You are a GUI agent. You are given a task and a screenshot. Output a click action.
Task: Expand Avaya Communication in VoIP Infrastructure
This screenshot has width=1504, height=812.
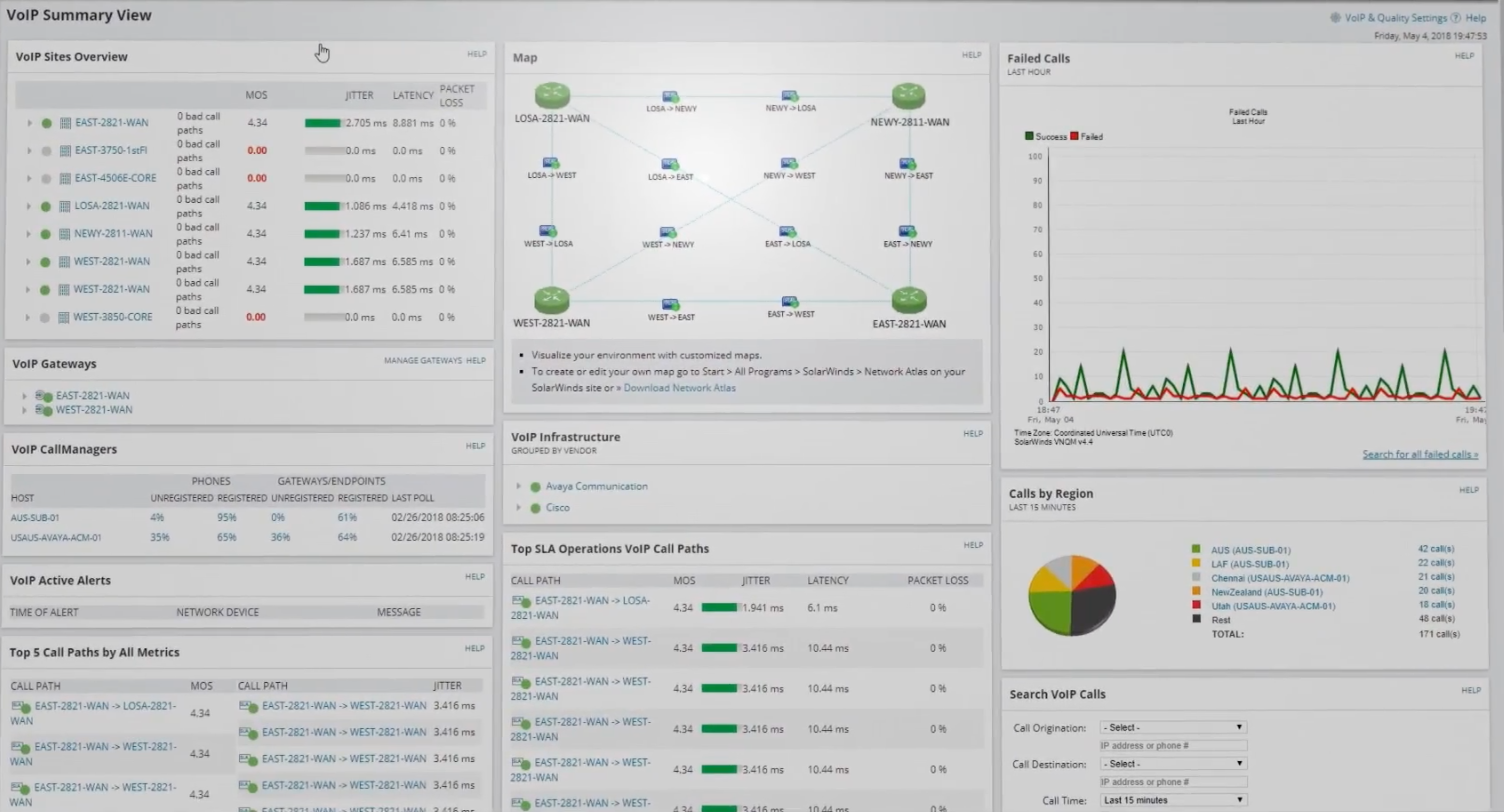point(520,486)
